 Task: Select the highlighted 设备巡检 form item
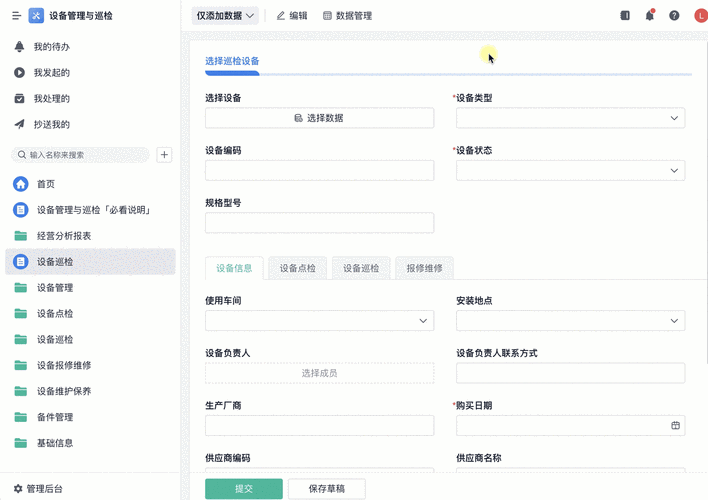pyautogui.click(x=90, y=262)
